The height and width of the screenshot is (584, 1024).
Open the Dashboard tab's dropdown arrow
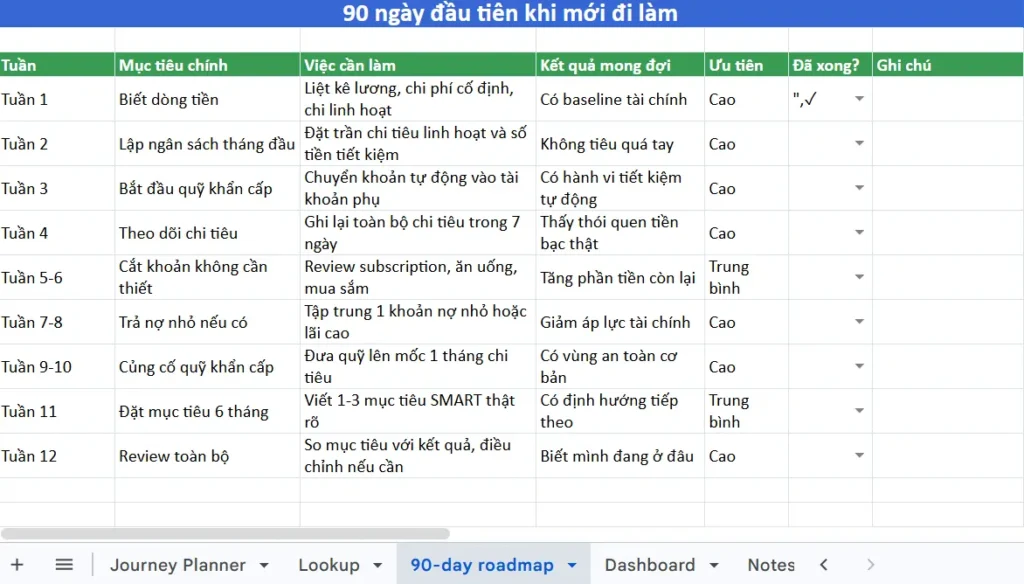714,565
